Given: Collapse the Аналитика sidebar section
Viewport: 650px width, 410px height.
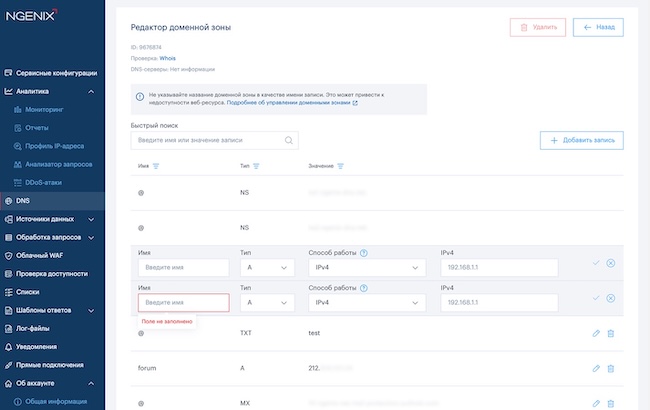Looking at the screenshot, I should point(91,91).
